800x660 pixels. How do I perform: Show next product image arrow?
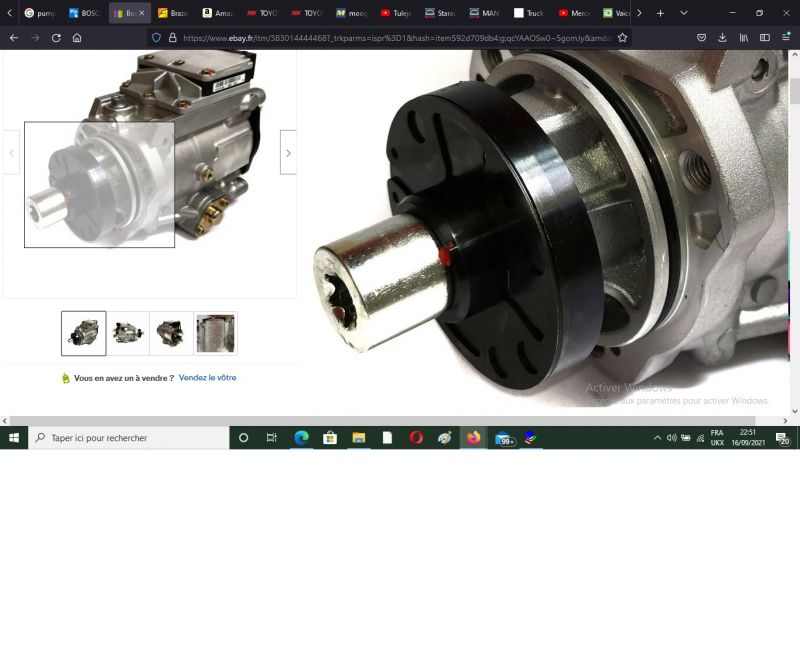288,153
